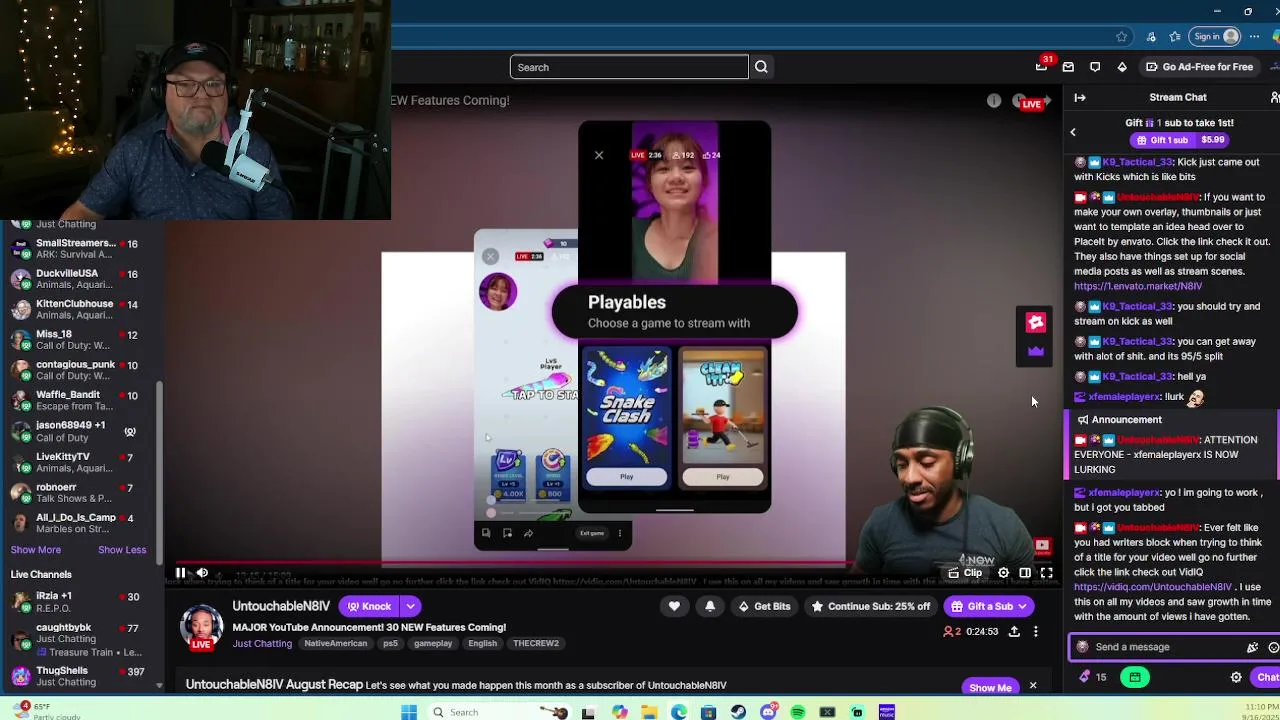The image size is (1280, 720).
Task: Expand the dropdown arrow beside Knock
Action: pos(410,606)
